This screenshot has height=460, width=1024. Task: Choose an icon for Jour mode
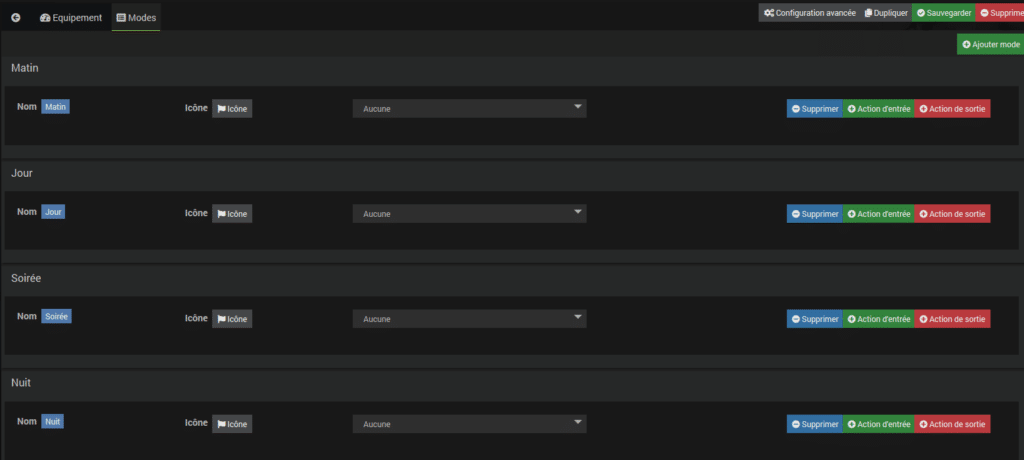click(232, 214)
